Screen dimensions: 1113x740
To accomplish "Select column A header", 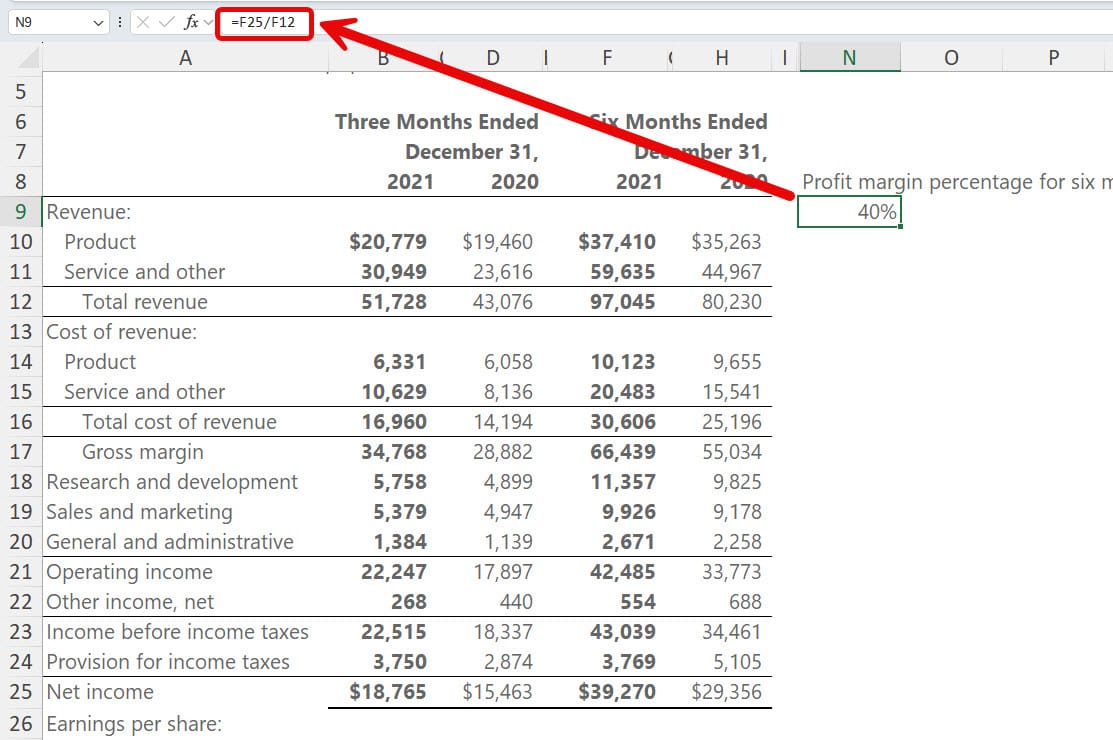I will point(185,58).
